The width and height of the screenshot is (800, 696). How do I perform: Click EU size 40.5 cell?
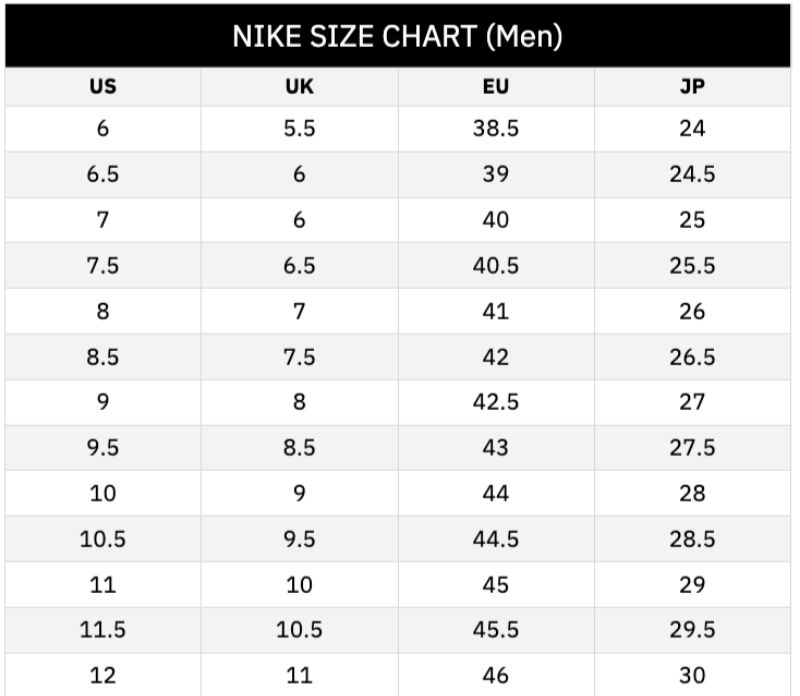pos(495,265)
